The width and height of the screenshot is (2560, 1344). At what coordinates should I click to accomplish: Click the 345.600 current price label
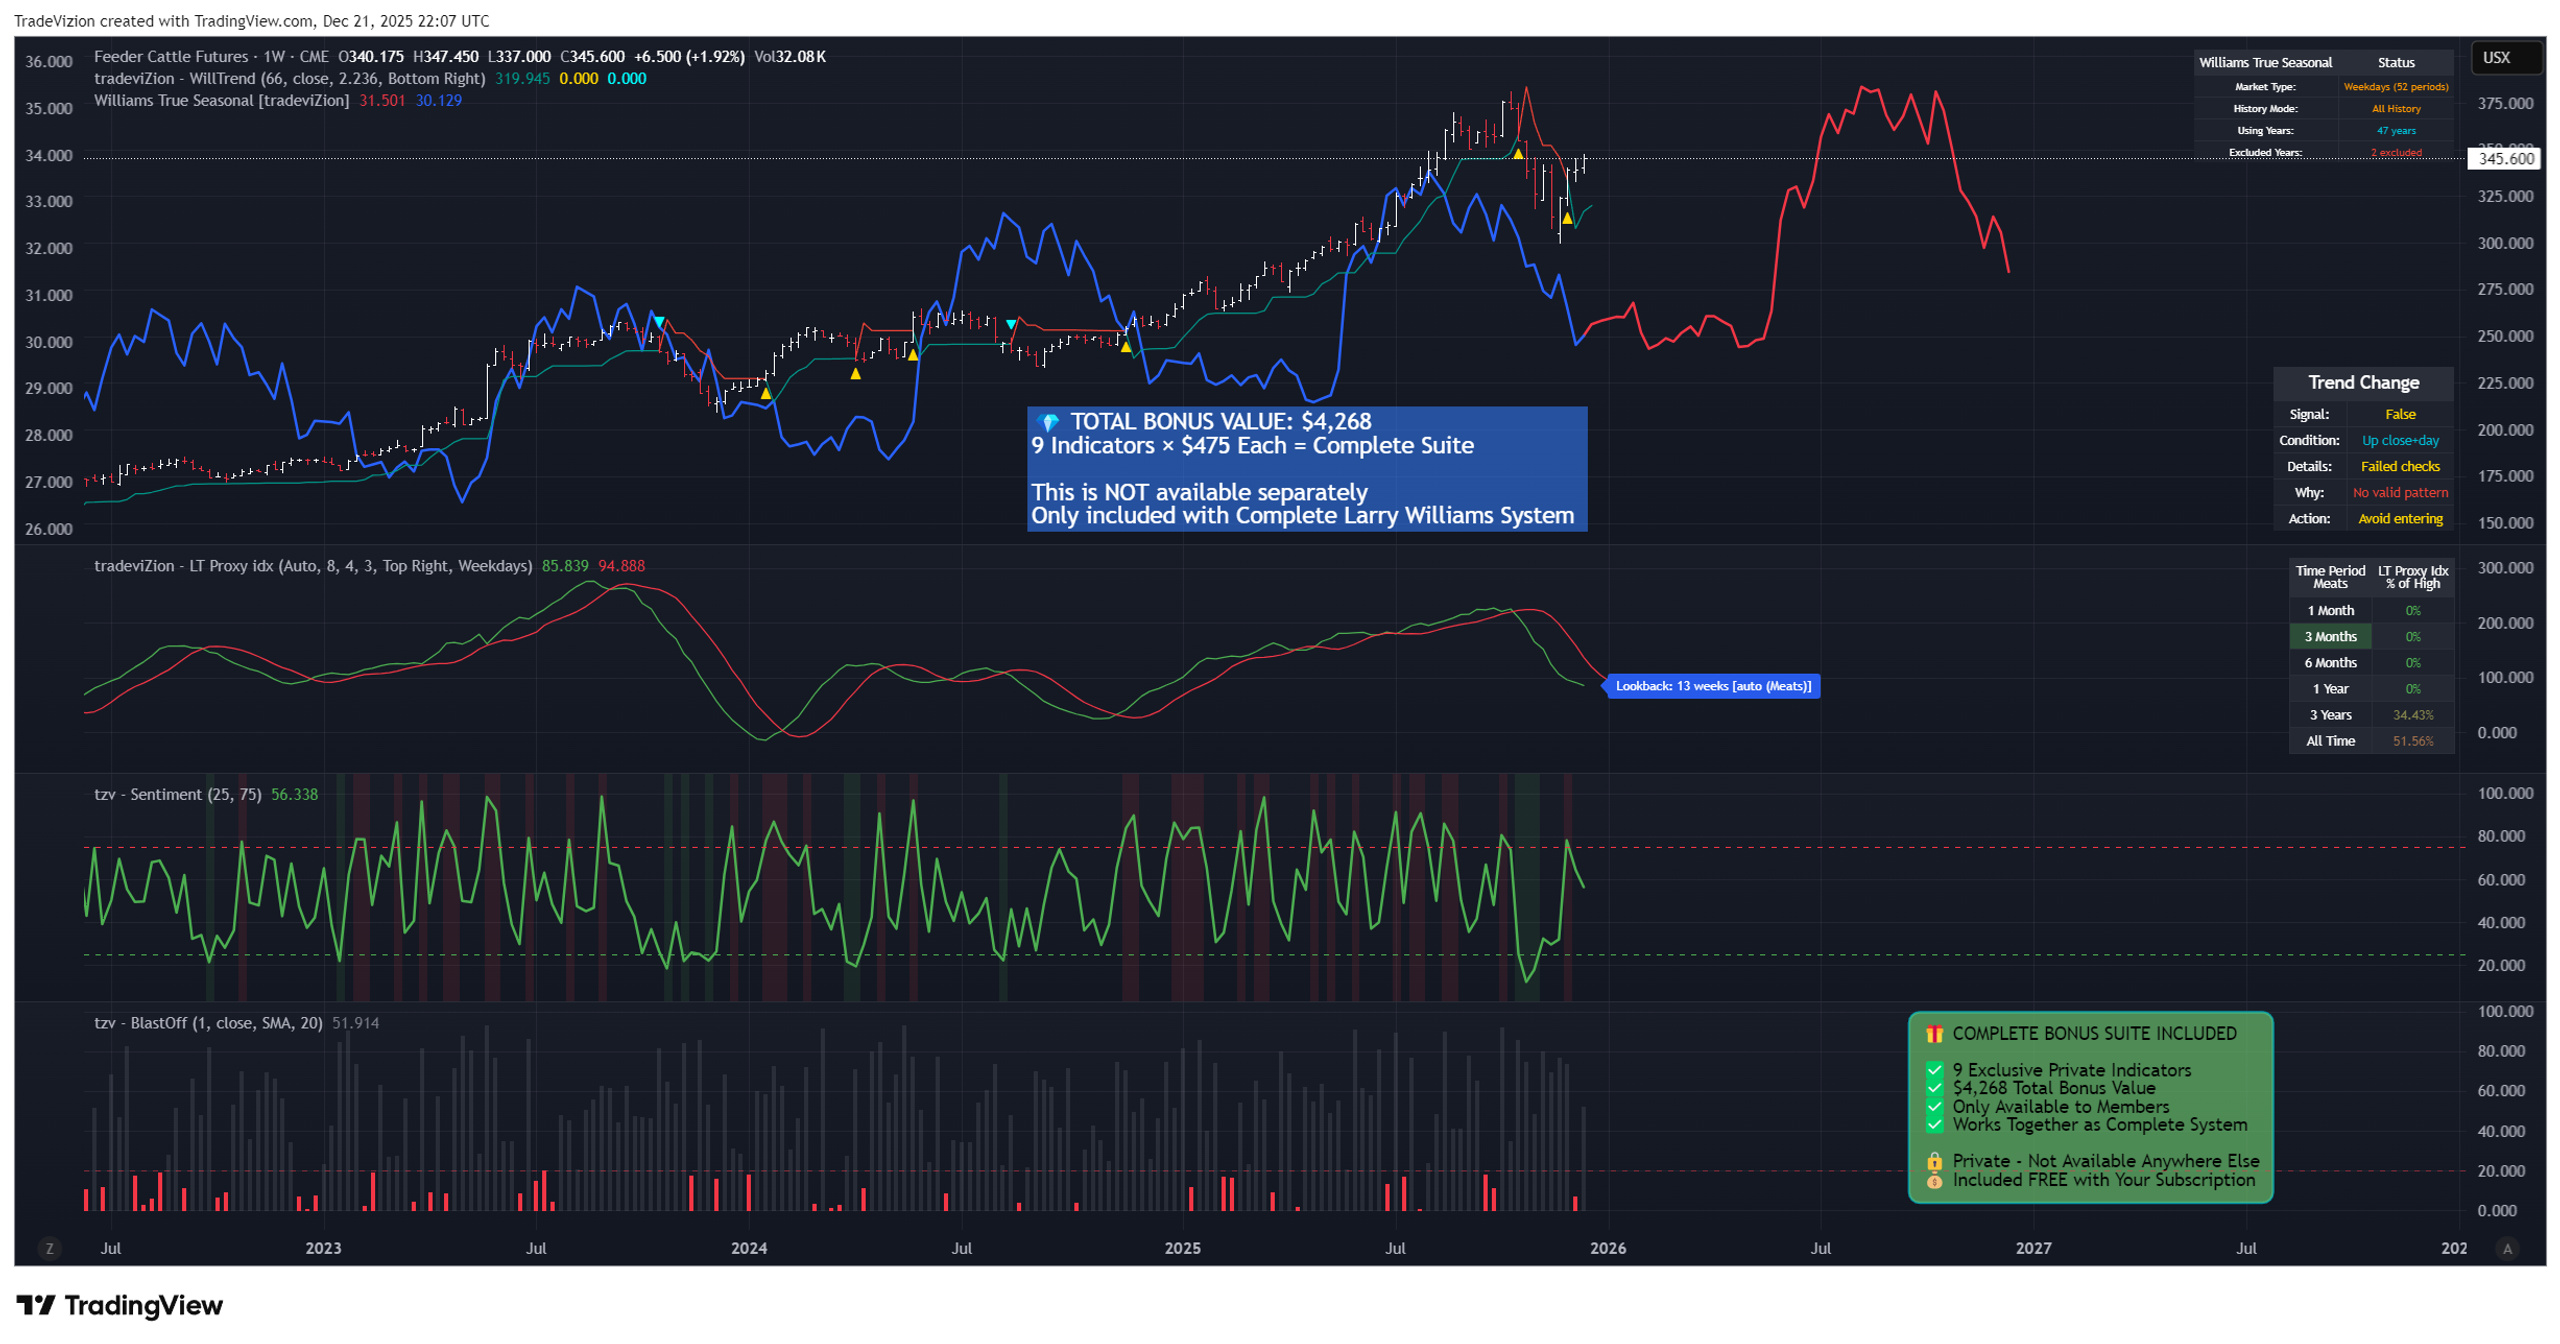coord(2505,158)
